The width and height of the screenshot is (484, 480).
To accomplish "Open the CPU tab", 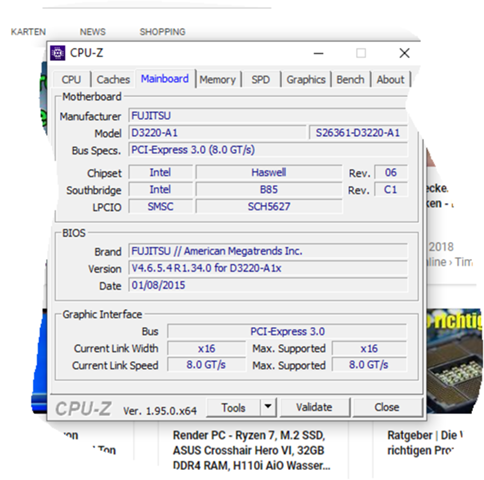I will 71,79.
